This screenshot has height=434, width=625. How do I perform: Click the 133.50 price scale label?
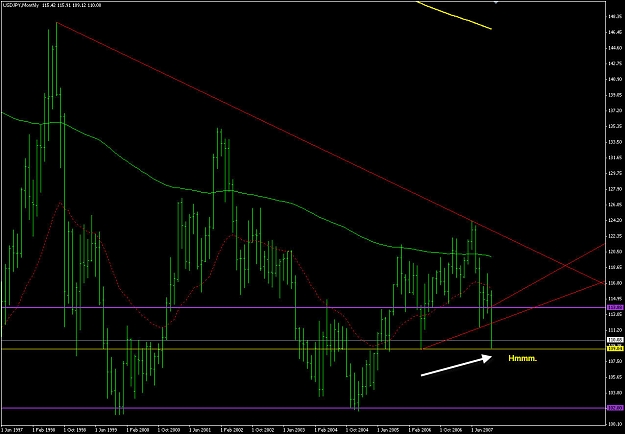pos(616,142)
